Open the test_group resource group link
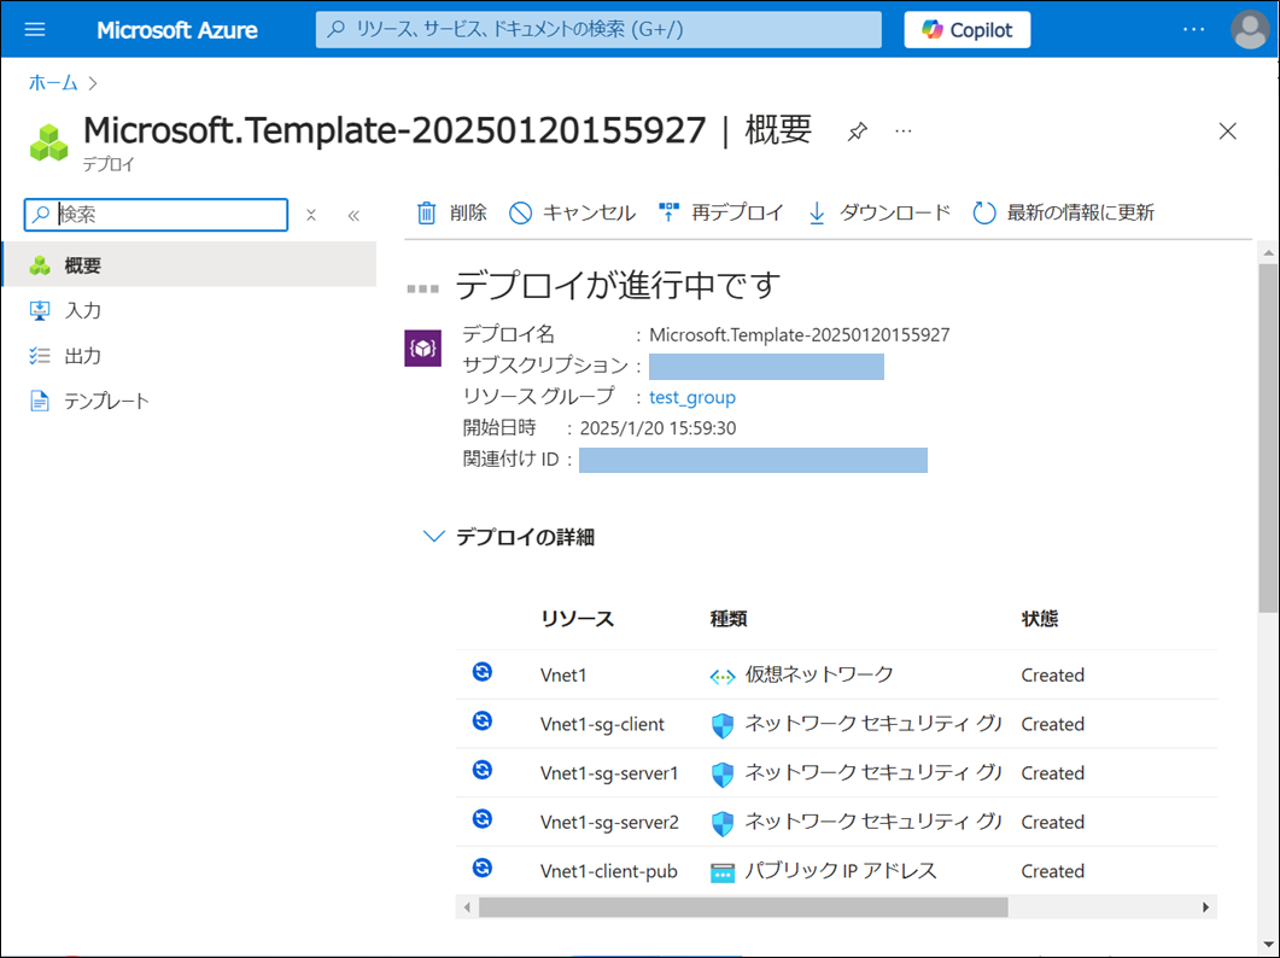Screen dimensions: 1280x958 click(692, 397)
